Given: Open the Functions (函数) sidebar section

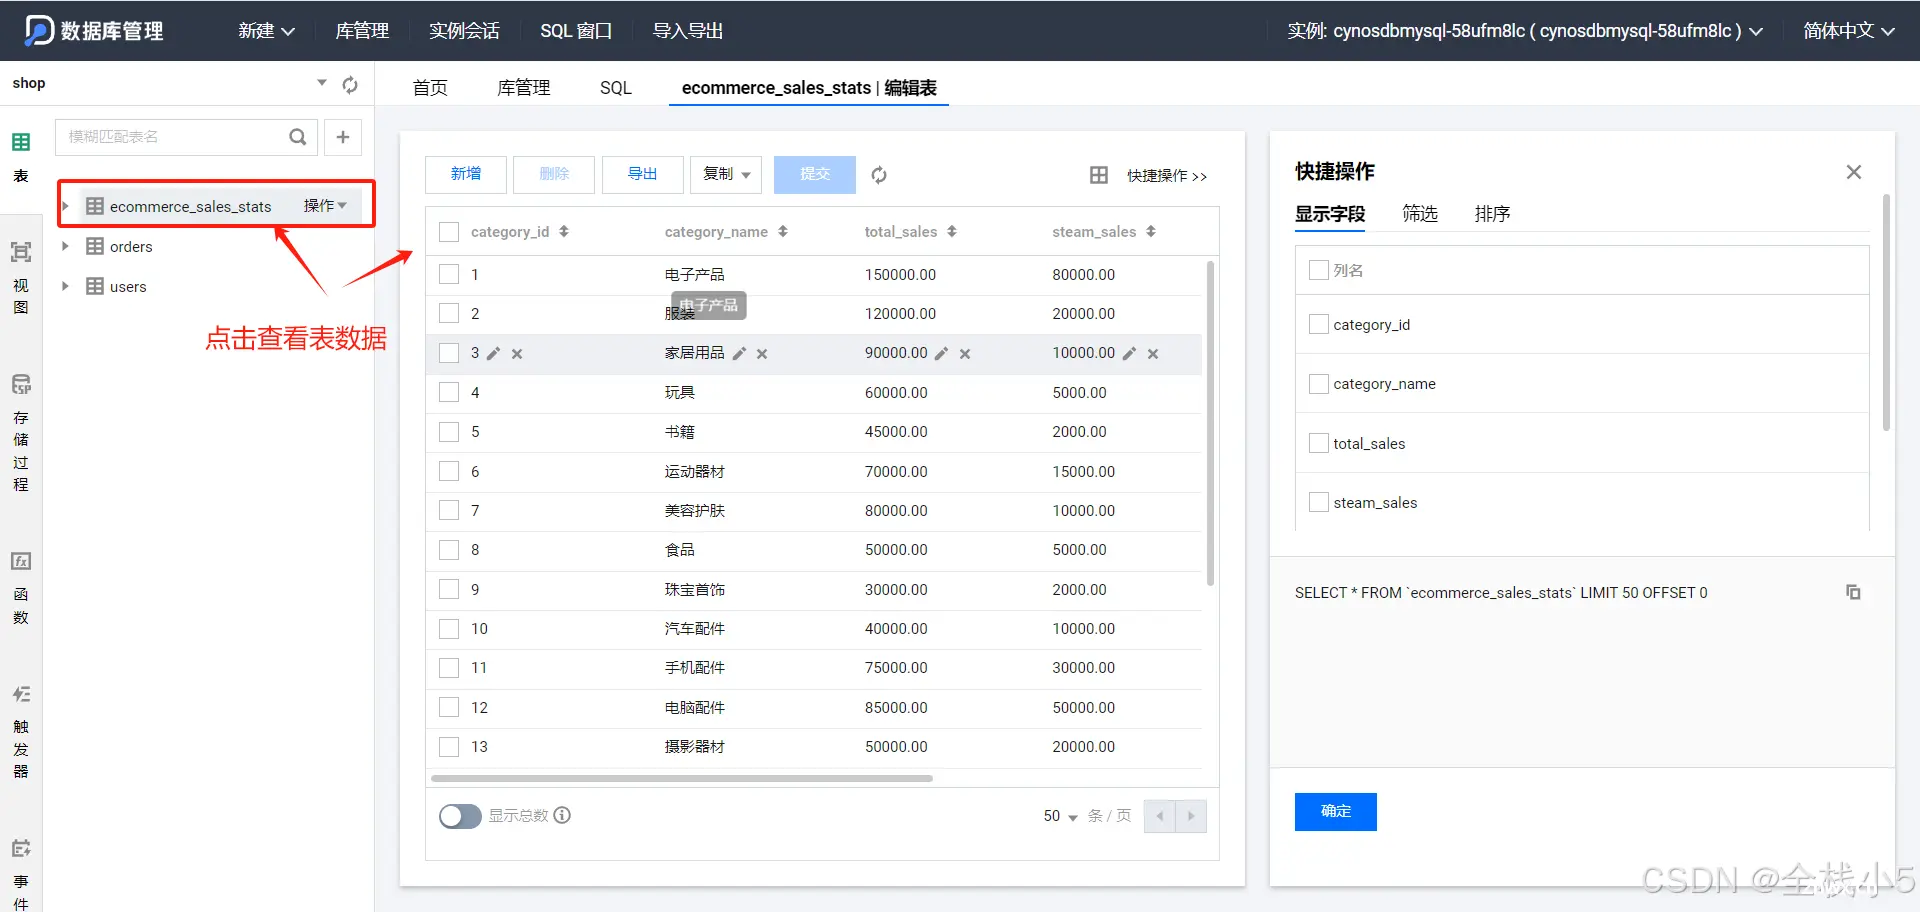Looking at the screenshot, I should (x=21, y=589).
